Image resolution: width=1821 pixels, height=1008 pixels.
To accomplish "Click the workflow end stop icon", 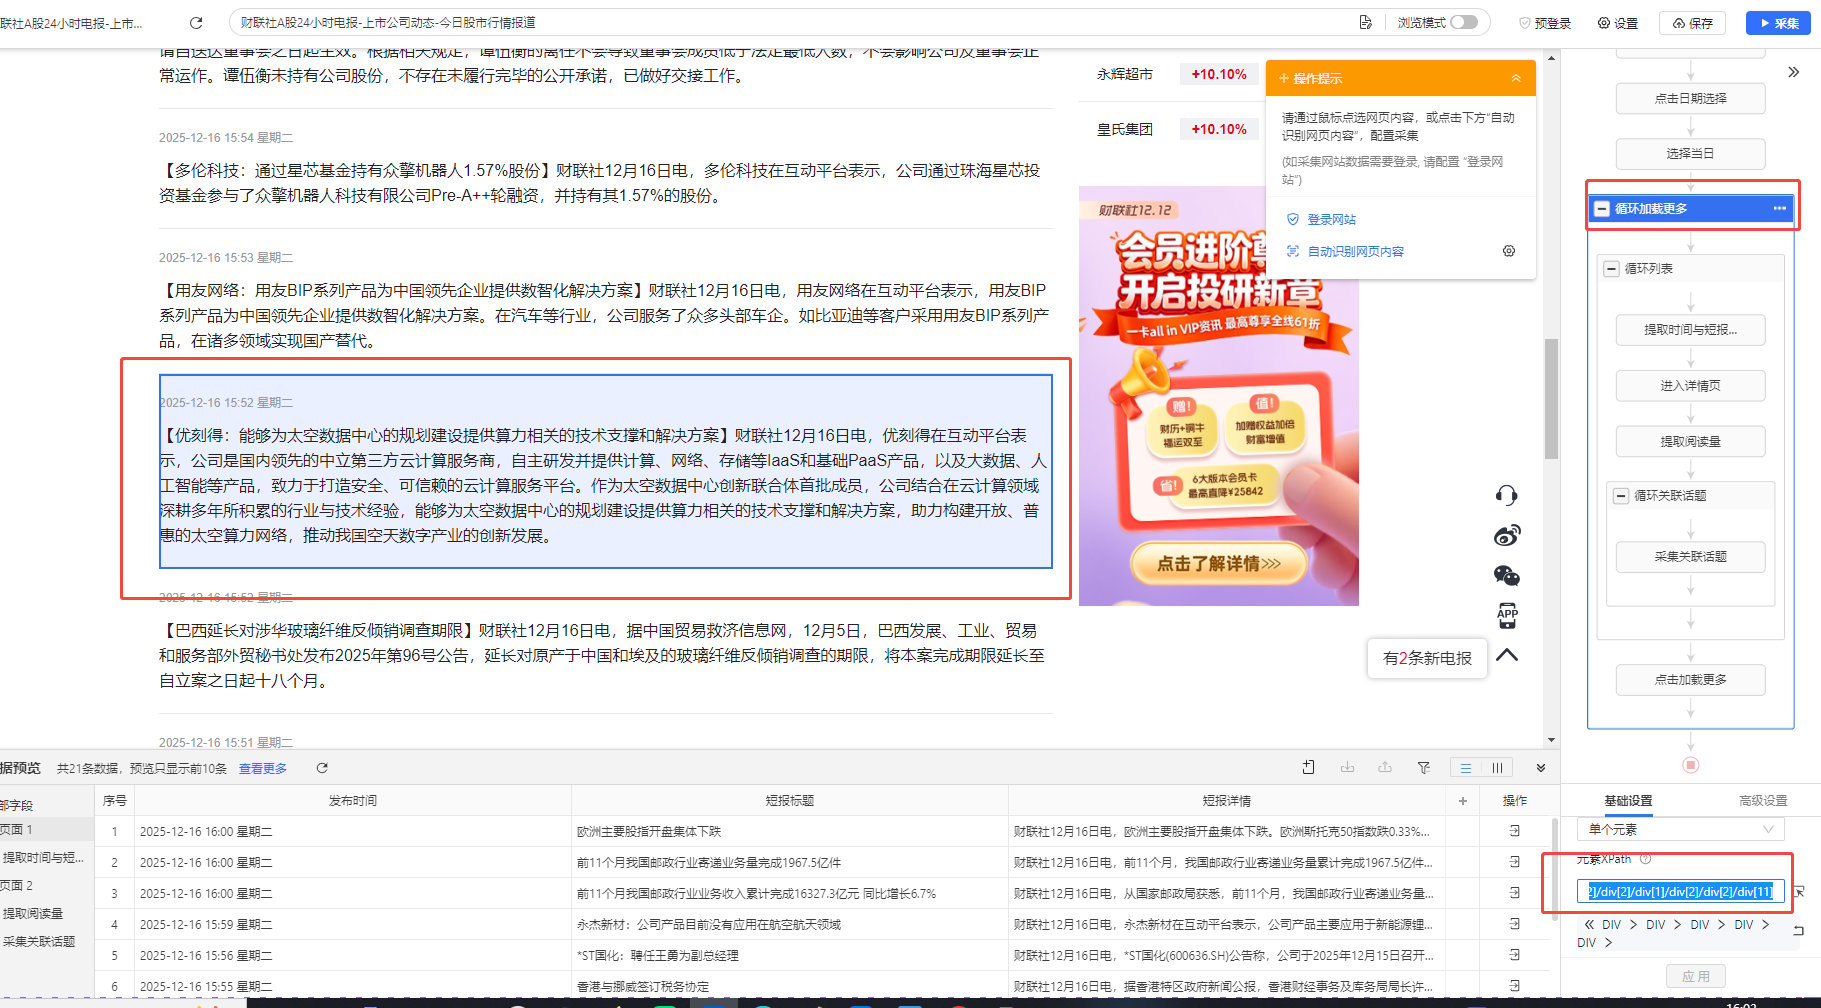I will [1691, 765].
